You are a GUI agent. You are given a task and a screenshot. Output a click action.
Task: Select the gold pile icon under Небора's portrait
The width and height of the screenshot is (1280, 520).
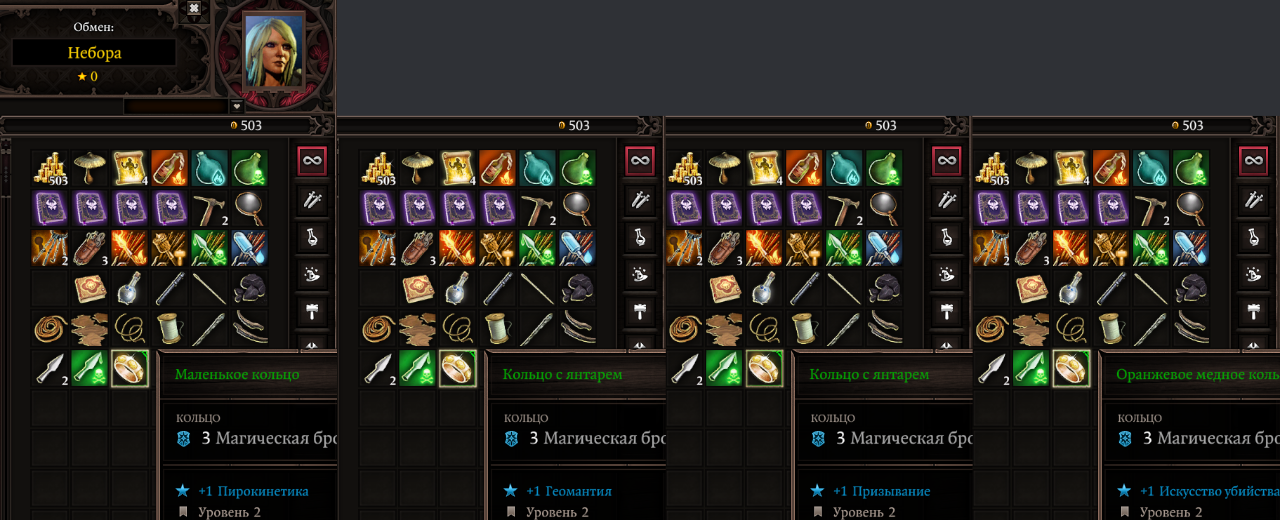(x=49, y=167)
